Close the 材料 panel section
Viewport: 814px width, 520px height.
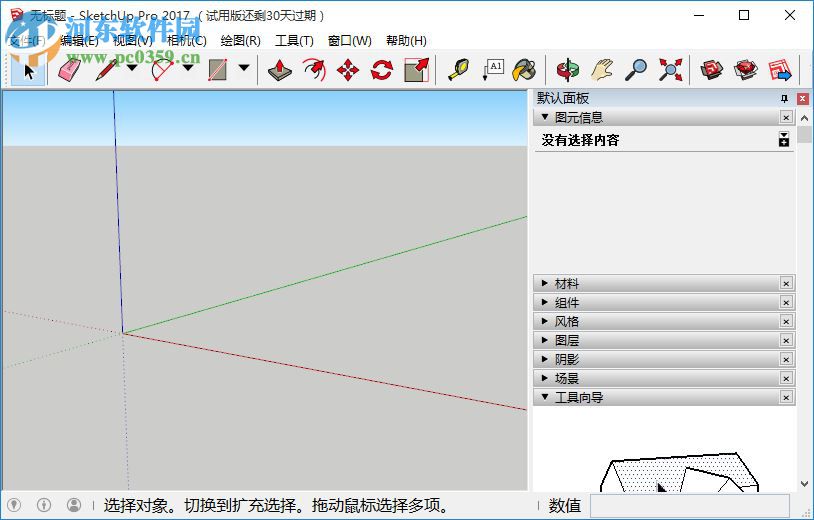[x=786, y=283]
